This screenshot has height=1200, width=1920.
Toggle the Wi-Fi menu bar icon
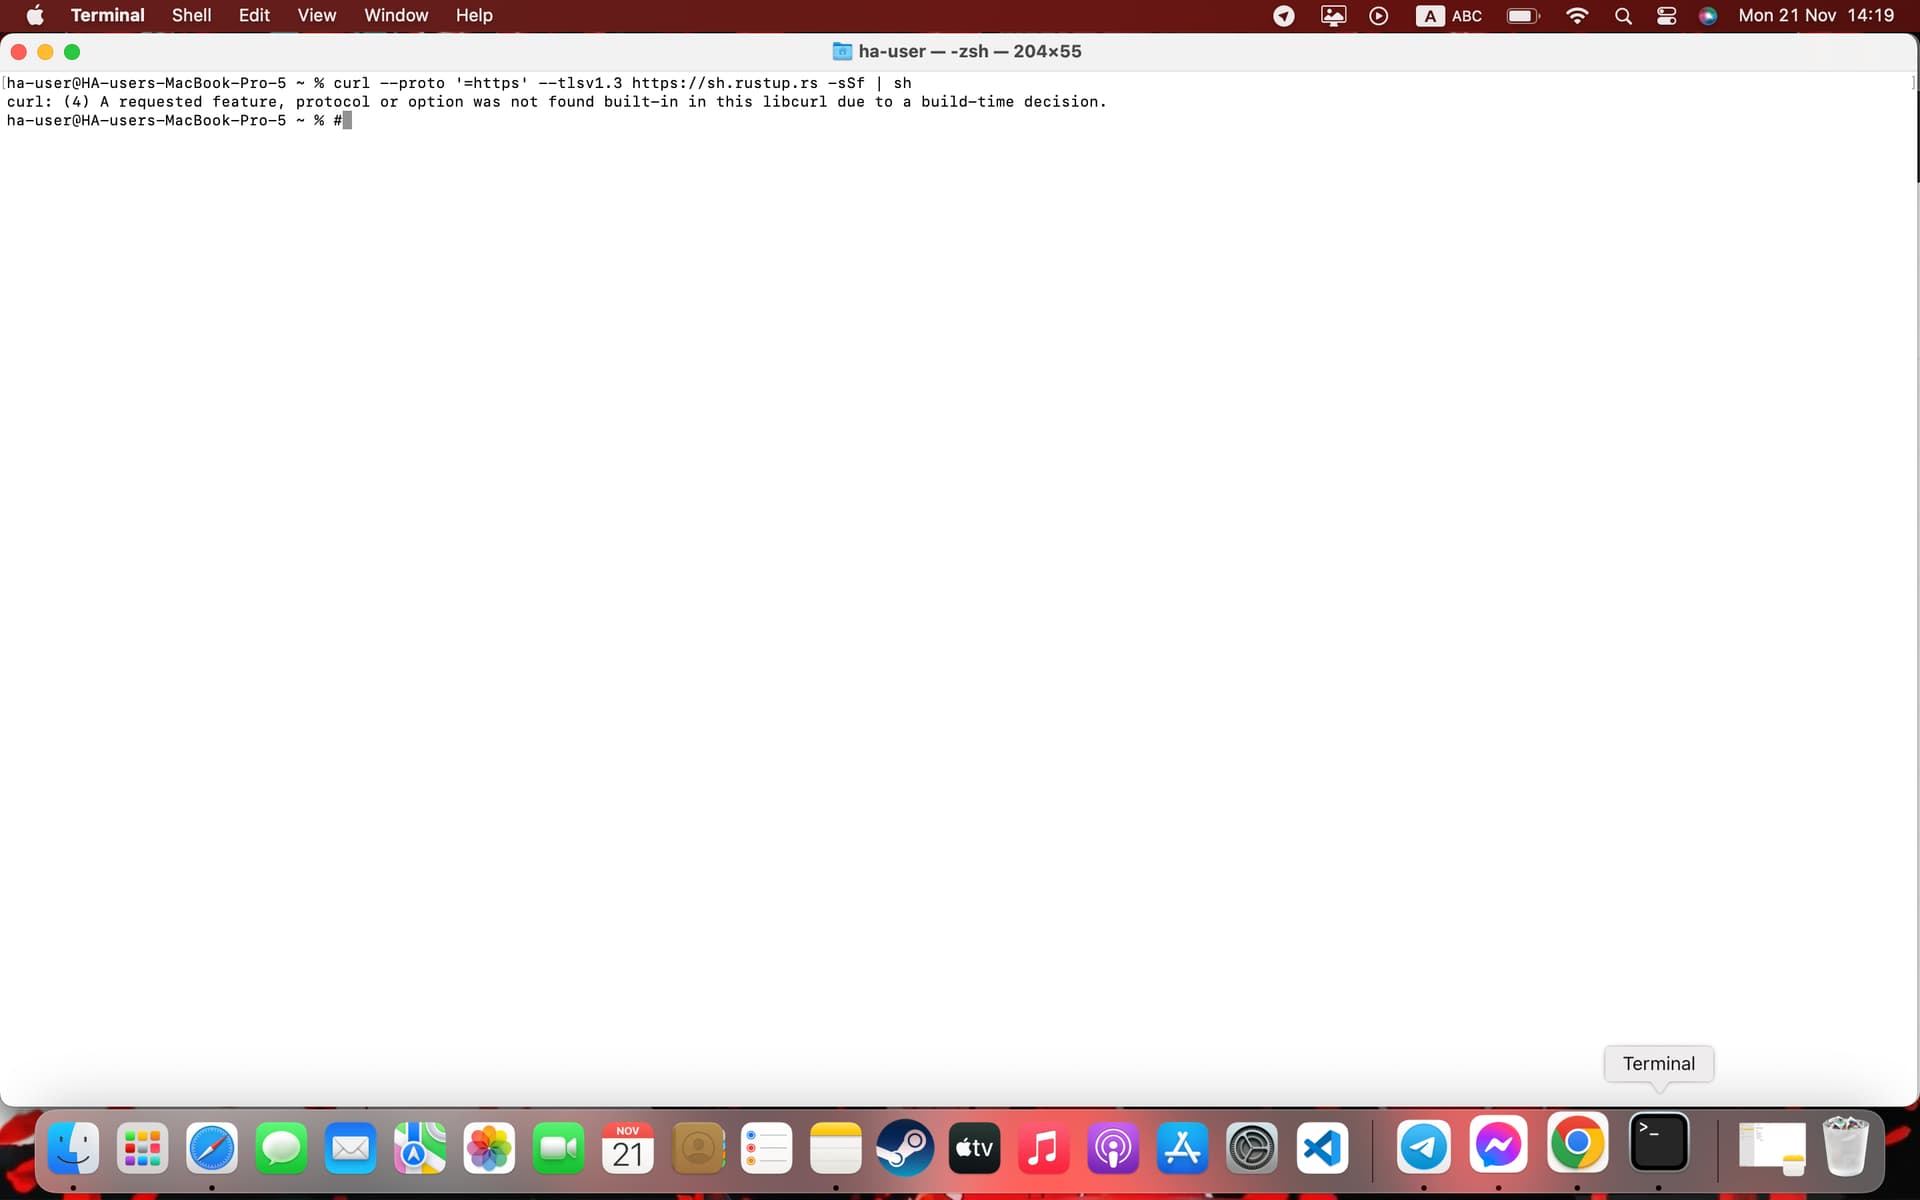pyautogui.click(x=1577, y=16)
